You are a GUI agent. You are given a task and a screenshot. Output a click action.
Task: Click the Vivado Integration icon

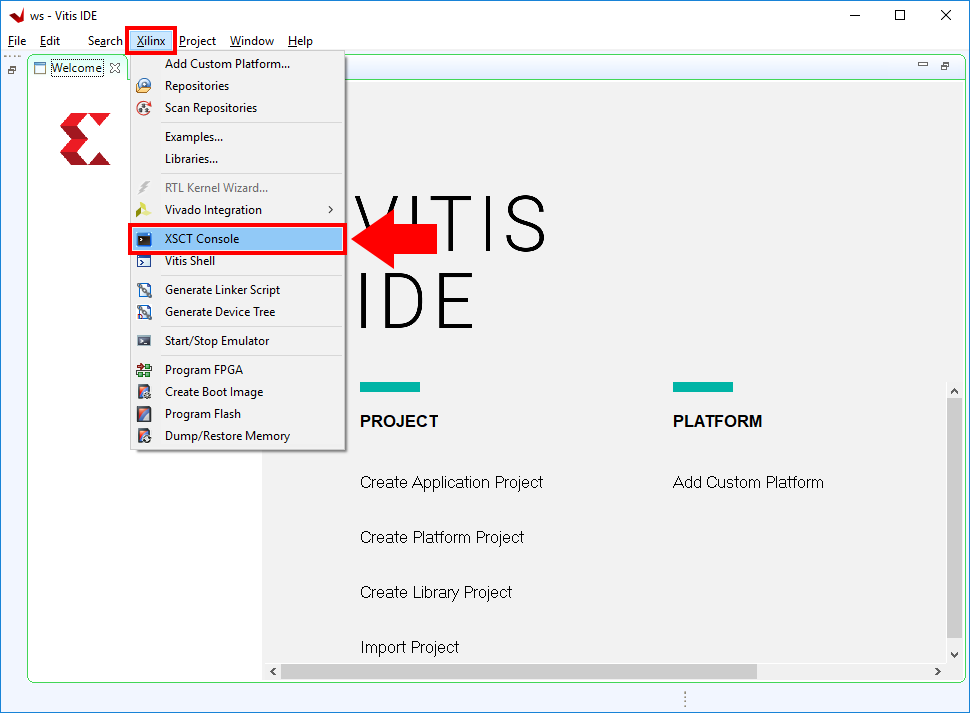pos(144,210)
